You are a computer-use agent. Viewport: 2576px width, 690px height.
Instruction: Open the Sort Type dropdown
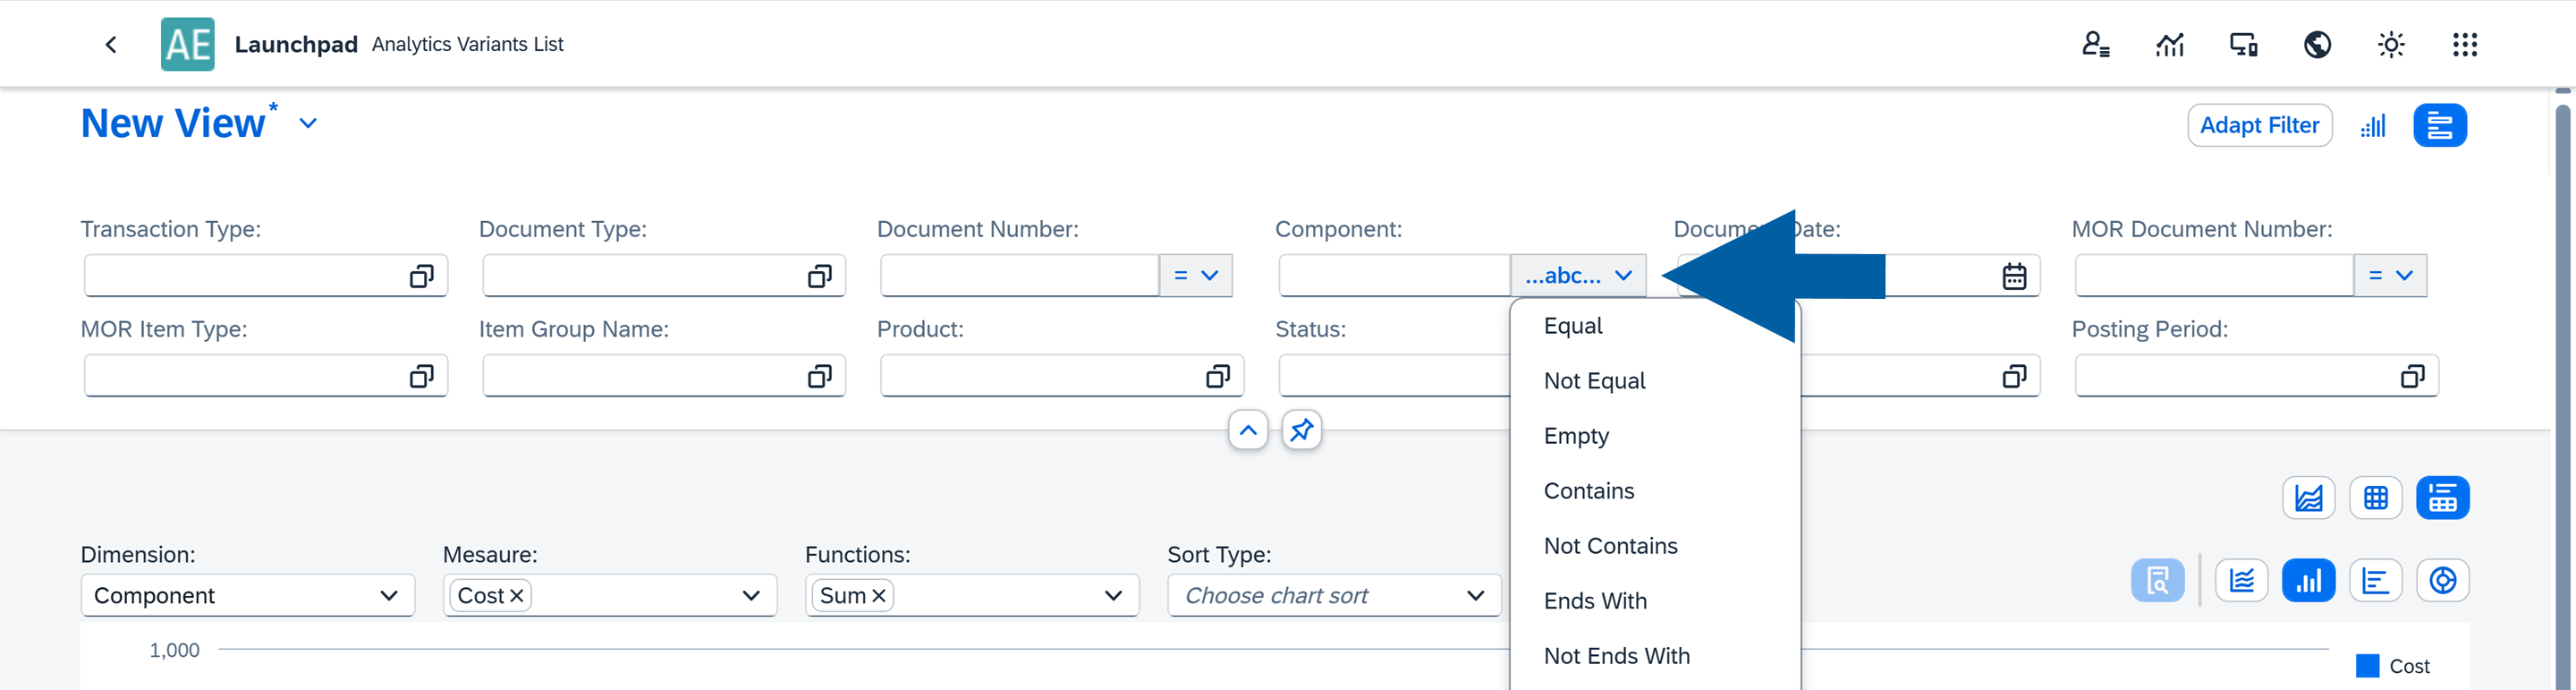(x=1474, y=596)
